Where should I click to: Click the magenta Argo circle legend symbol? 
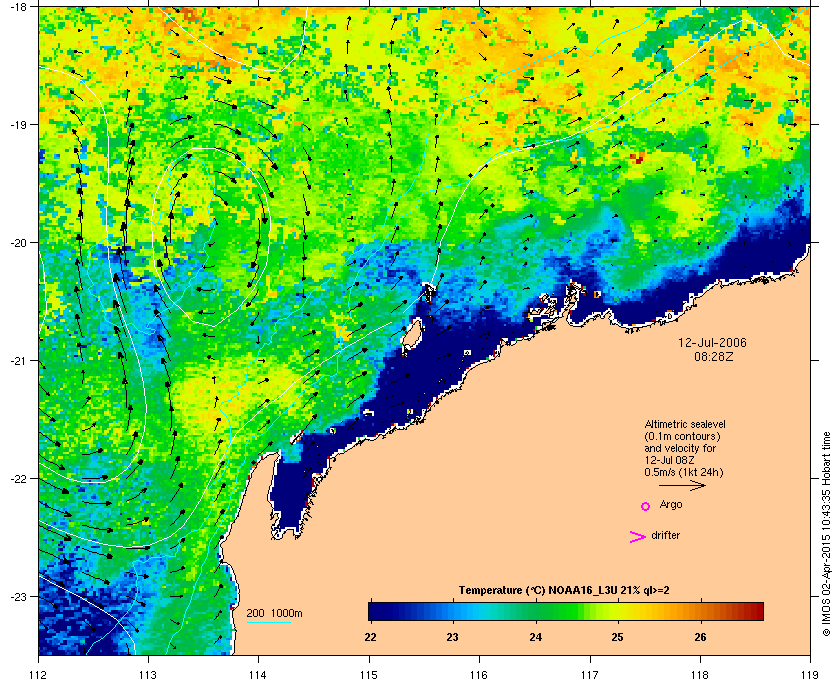coord(646,506)
